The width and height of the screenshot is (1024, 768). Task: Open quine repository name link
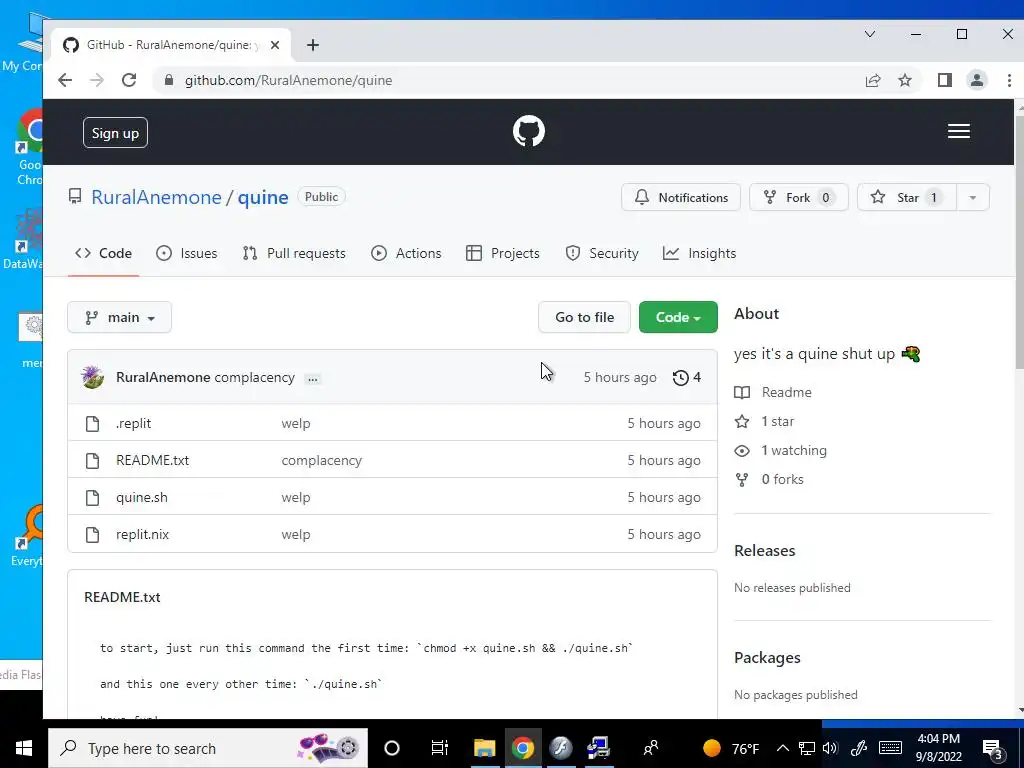263,197
